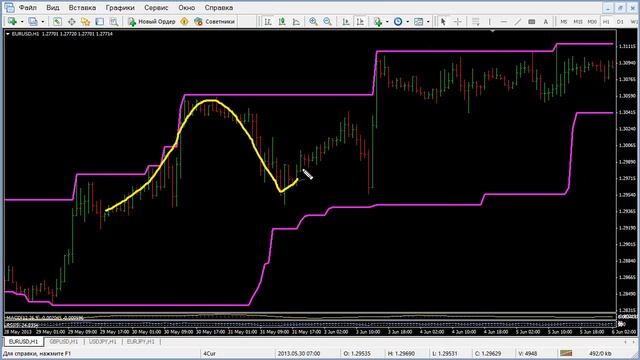The height and width of the screenshot is (360, 640).
Task: Toggle the Terminal panel icon
Action: 100,22
